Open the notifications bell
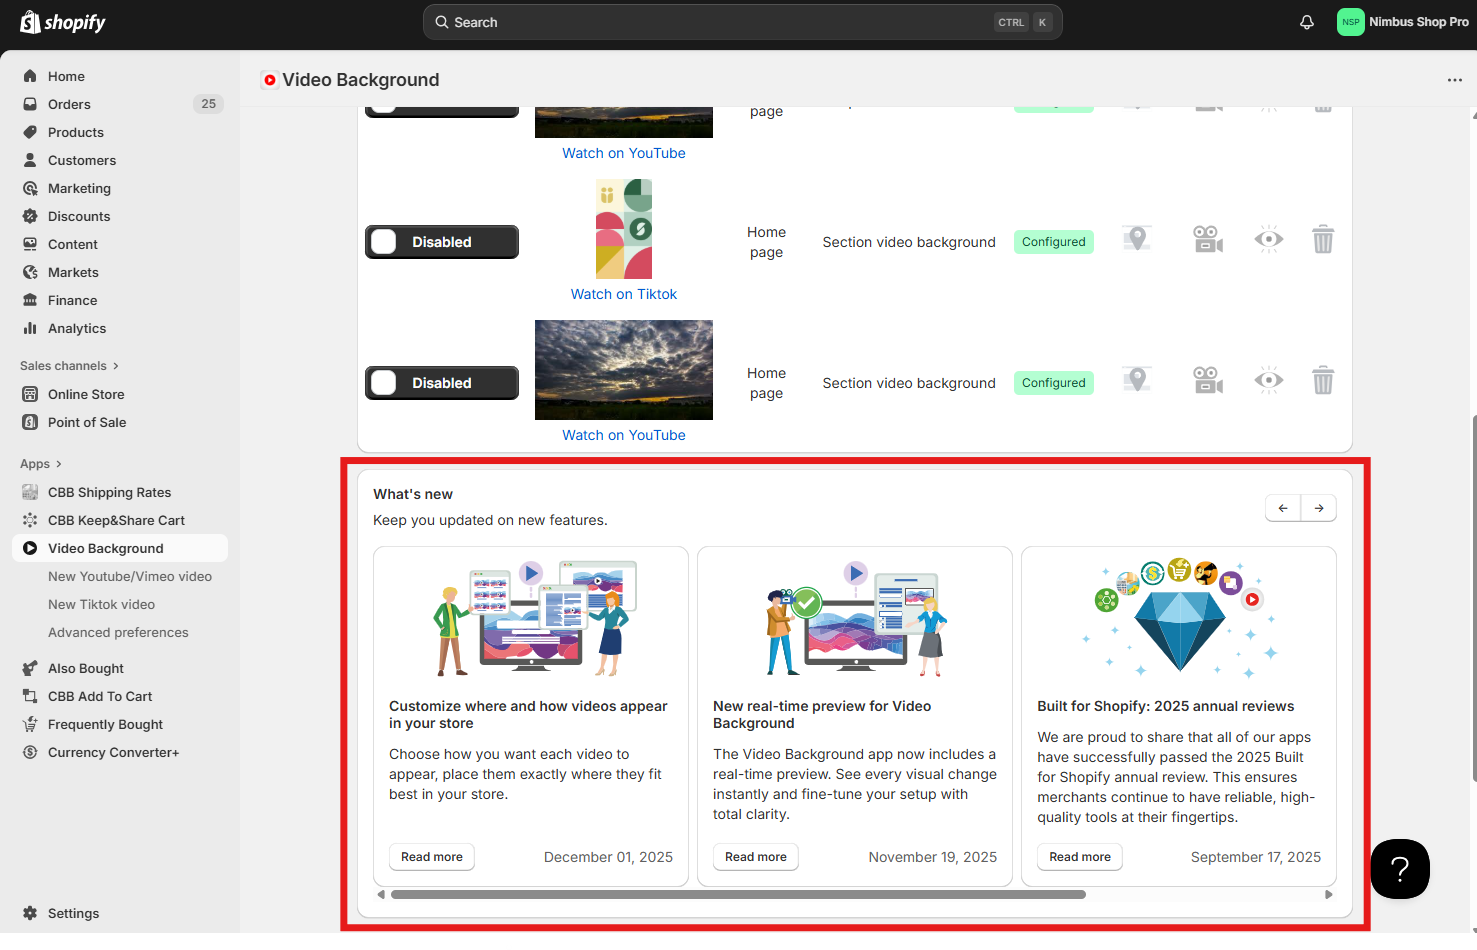1477x950 pixels. pos(1307,22)
